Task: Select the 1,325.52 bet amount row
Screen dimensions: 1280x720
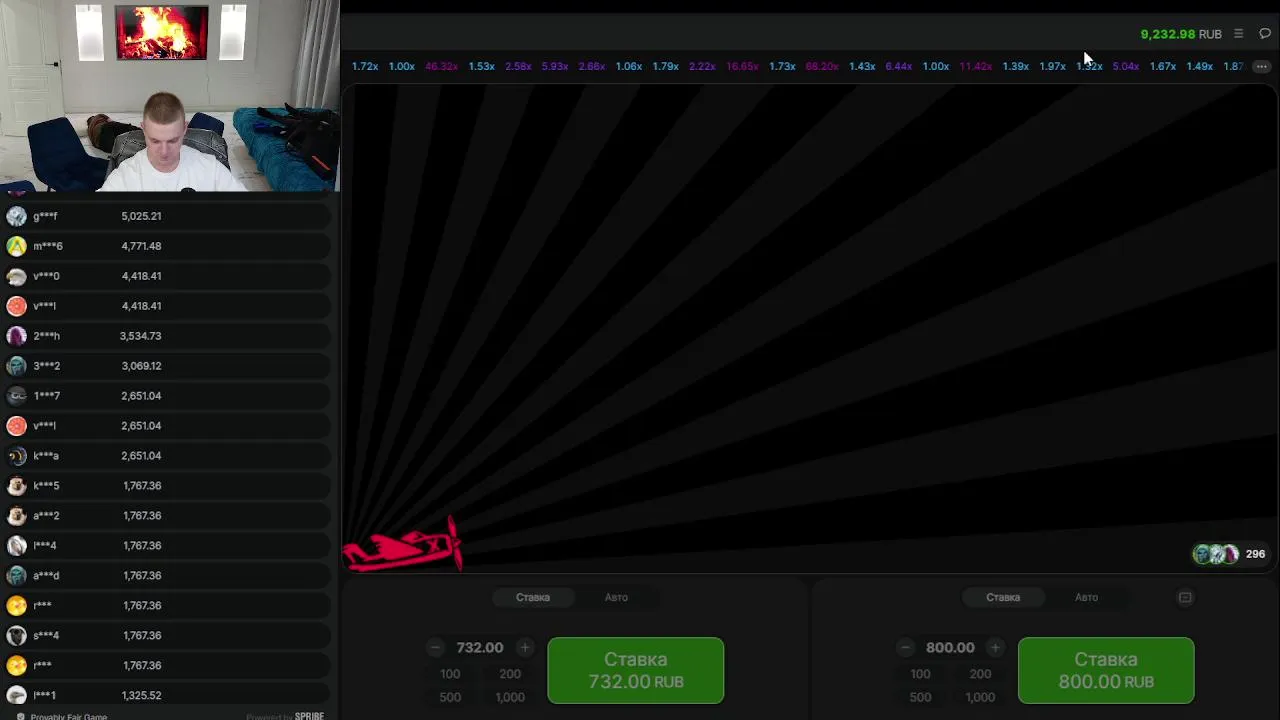Action: pos(166,695)
